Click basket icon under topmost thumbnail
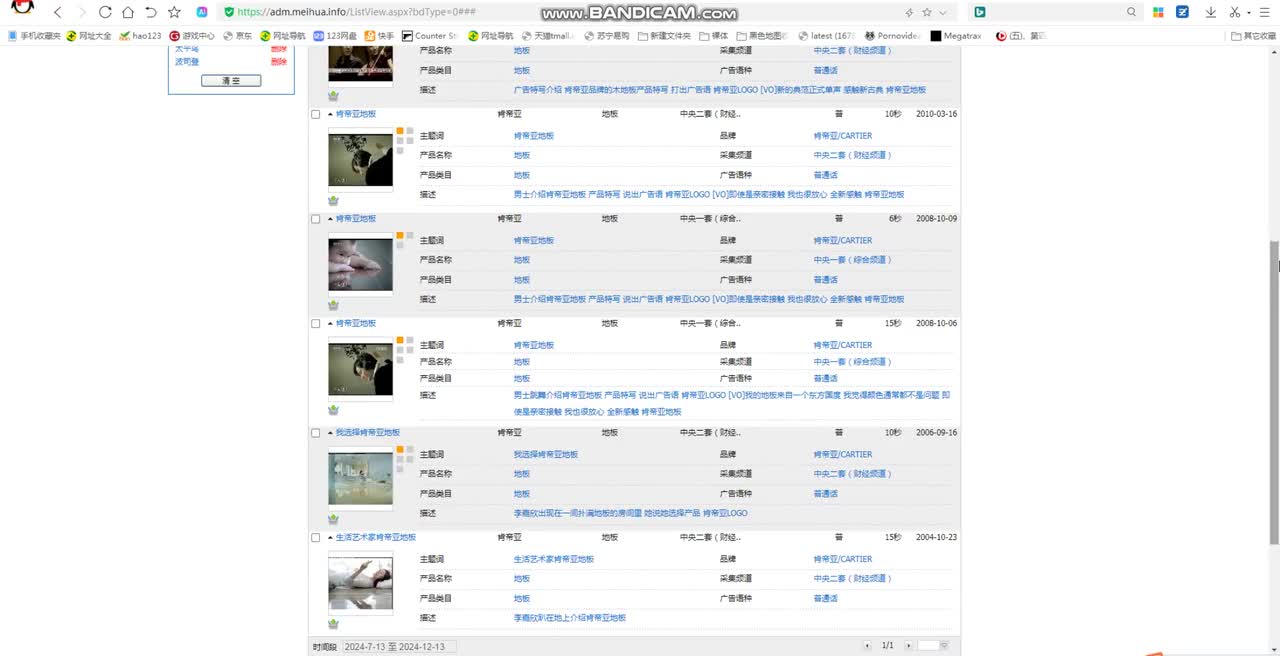1280x656 pixels. point(333,96)
